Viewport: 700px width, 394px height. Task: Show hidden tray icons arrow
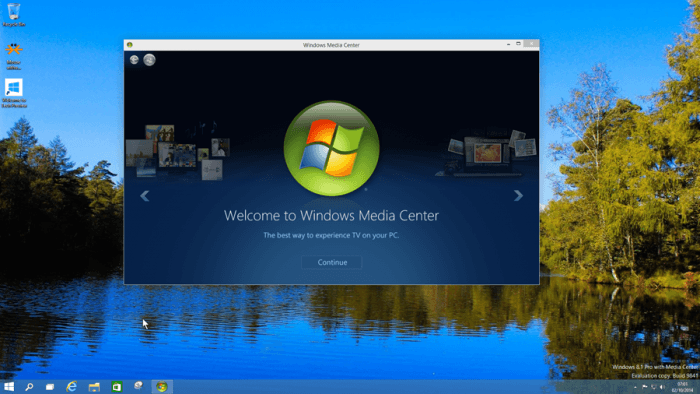point(635,387)
